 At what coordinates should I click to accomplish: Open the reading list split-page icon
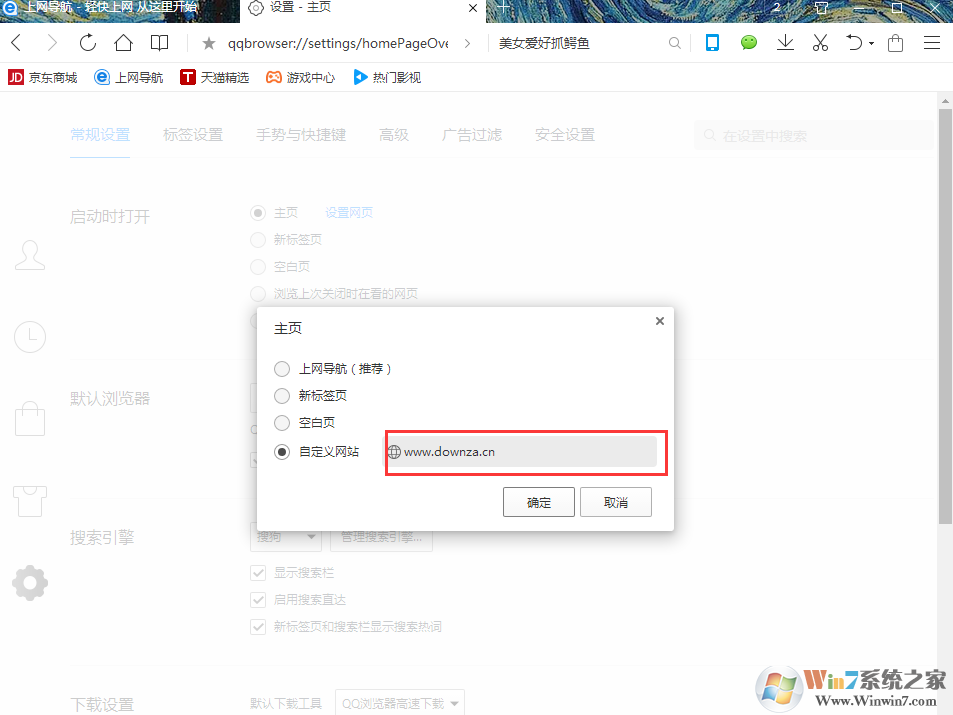tap(159, 43)
